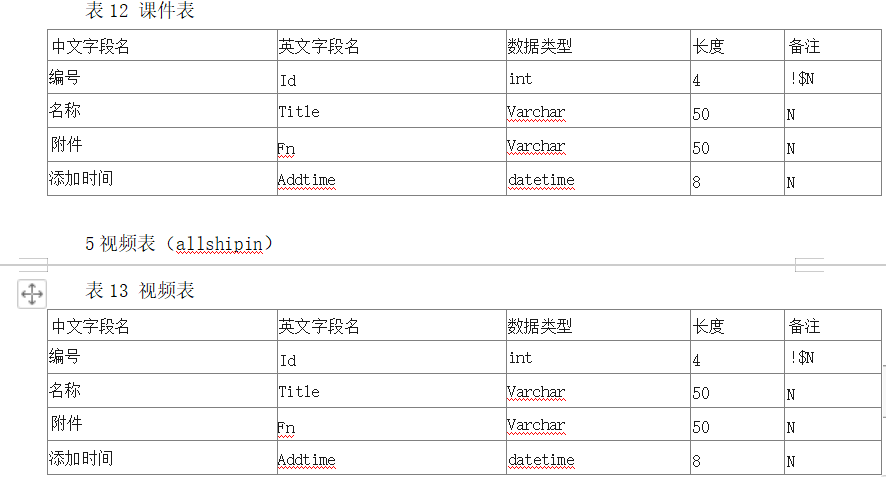Click the '中文字段名' header in table 12
The height and width of the screenshot is (477, 886).
(162, 45)
